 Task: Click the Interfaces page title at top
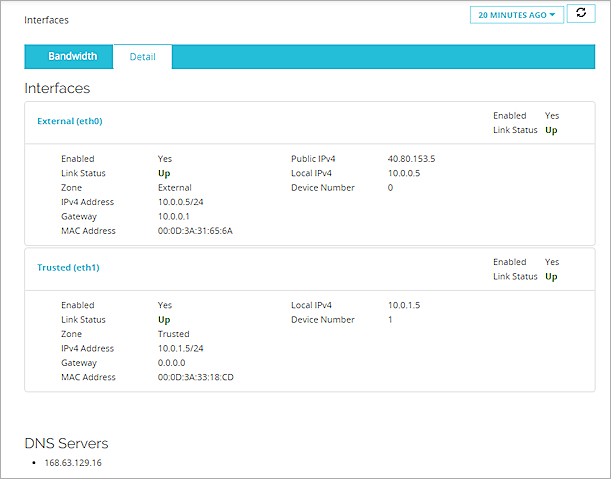[47, 20]
